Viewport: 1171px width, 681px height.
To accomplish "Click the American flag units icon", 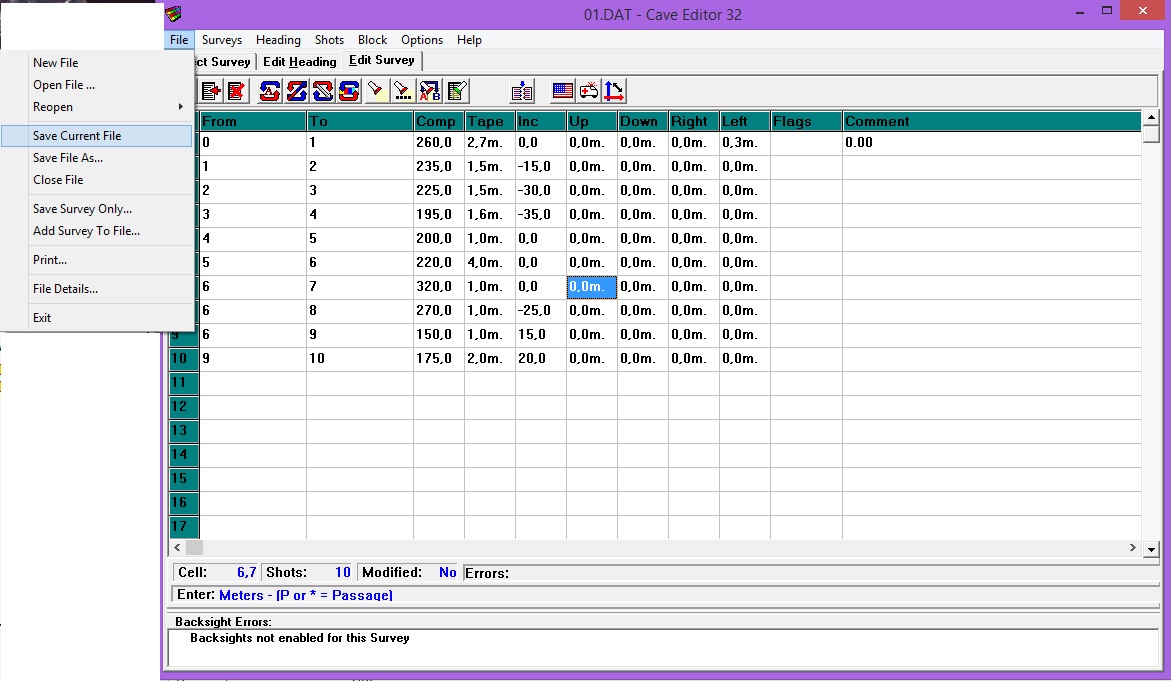I will 563,92.
